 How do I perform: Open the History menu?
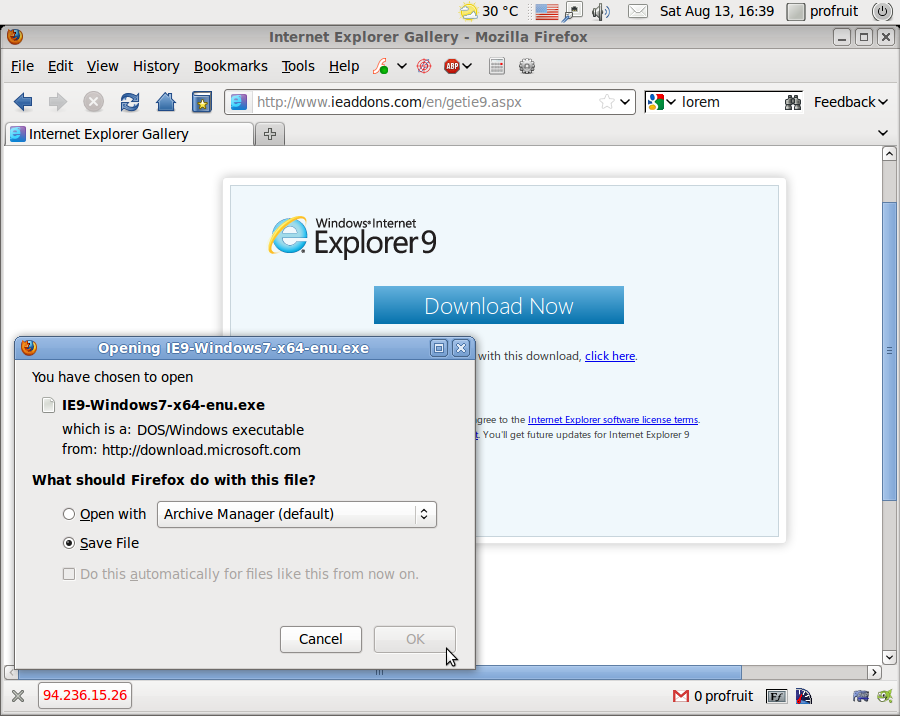(156, 67)
